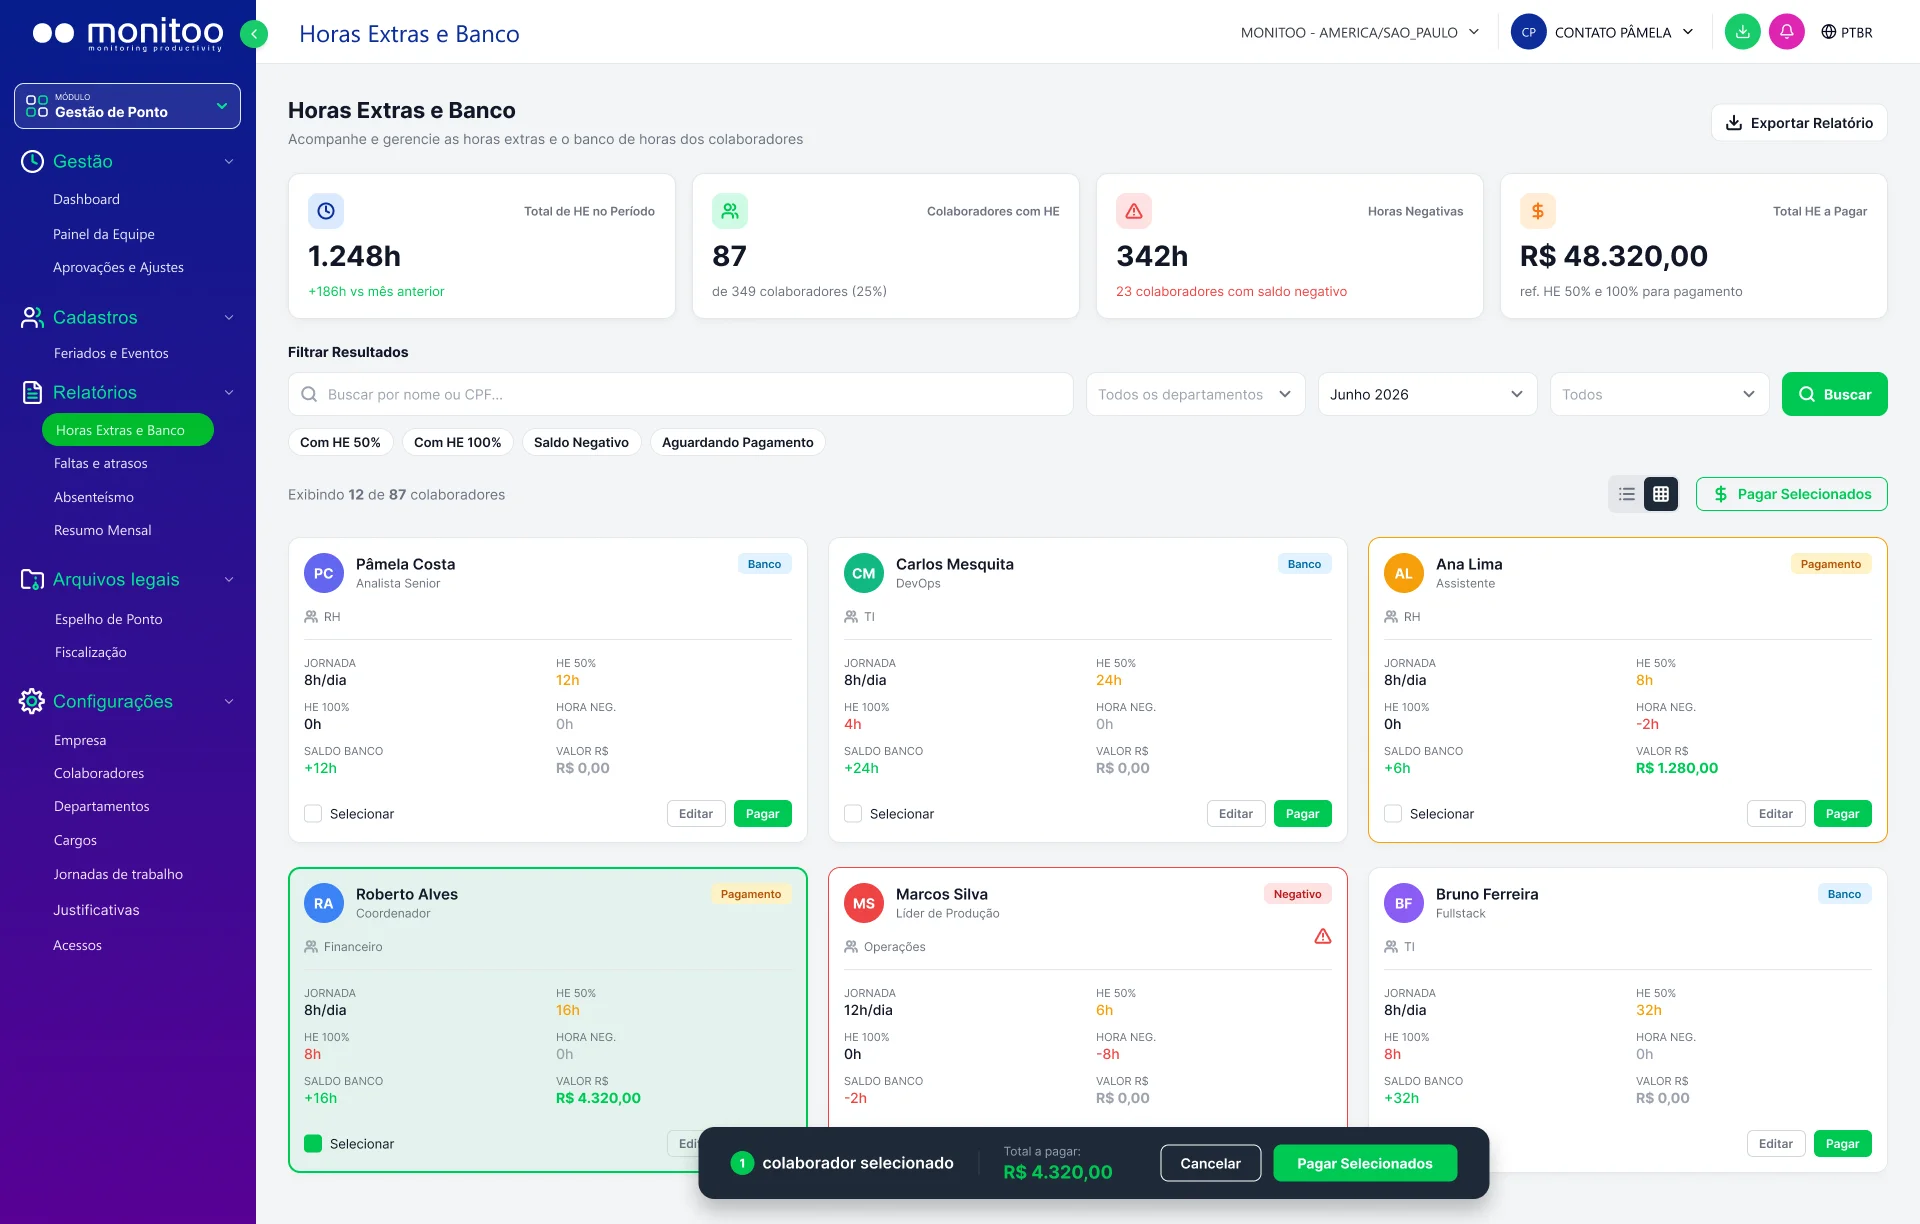Click Exportar Relatório button
This screenshot has width=1920, height=1224.
point(1799,123)
